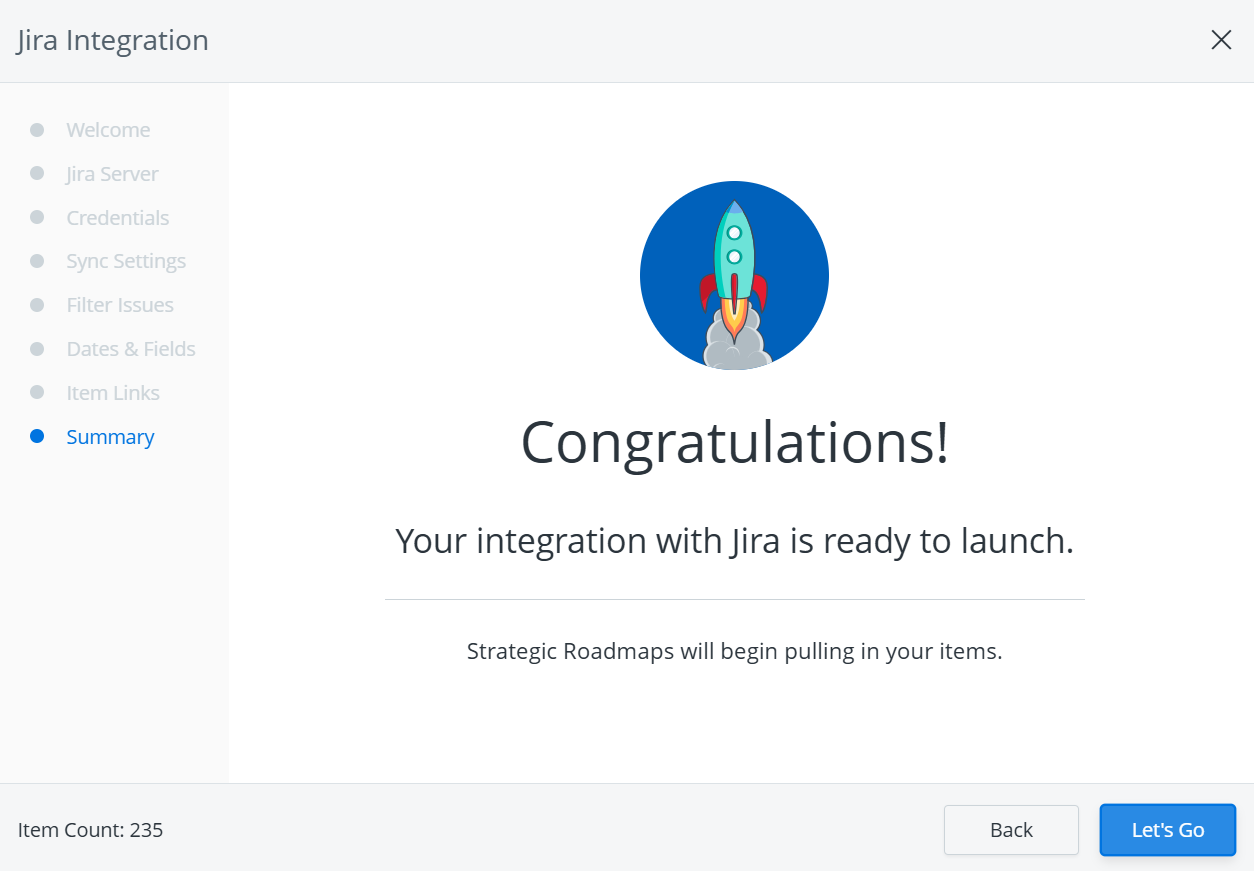Select the Summary step
The image size is (1254, 871).
point(110,436)
